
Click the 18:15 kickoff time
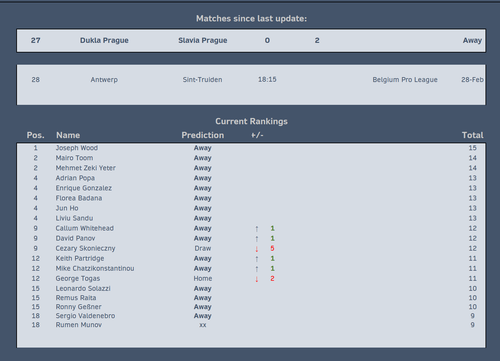(x=267, y=80)
